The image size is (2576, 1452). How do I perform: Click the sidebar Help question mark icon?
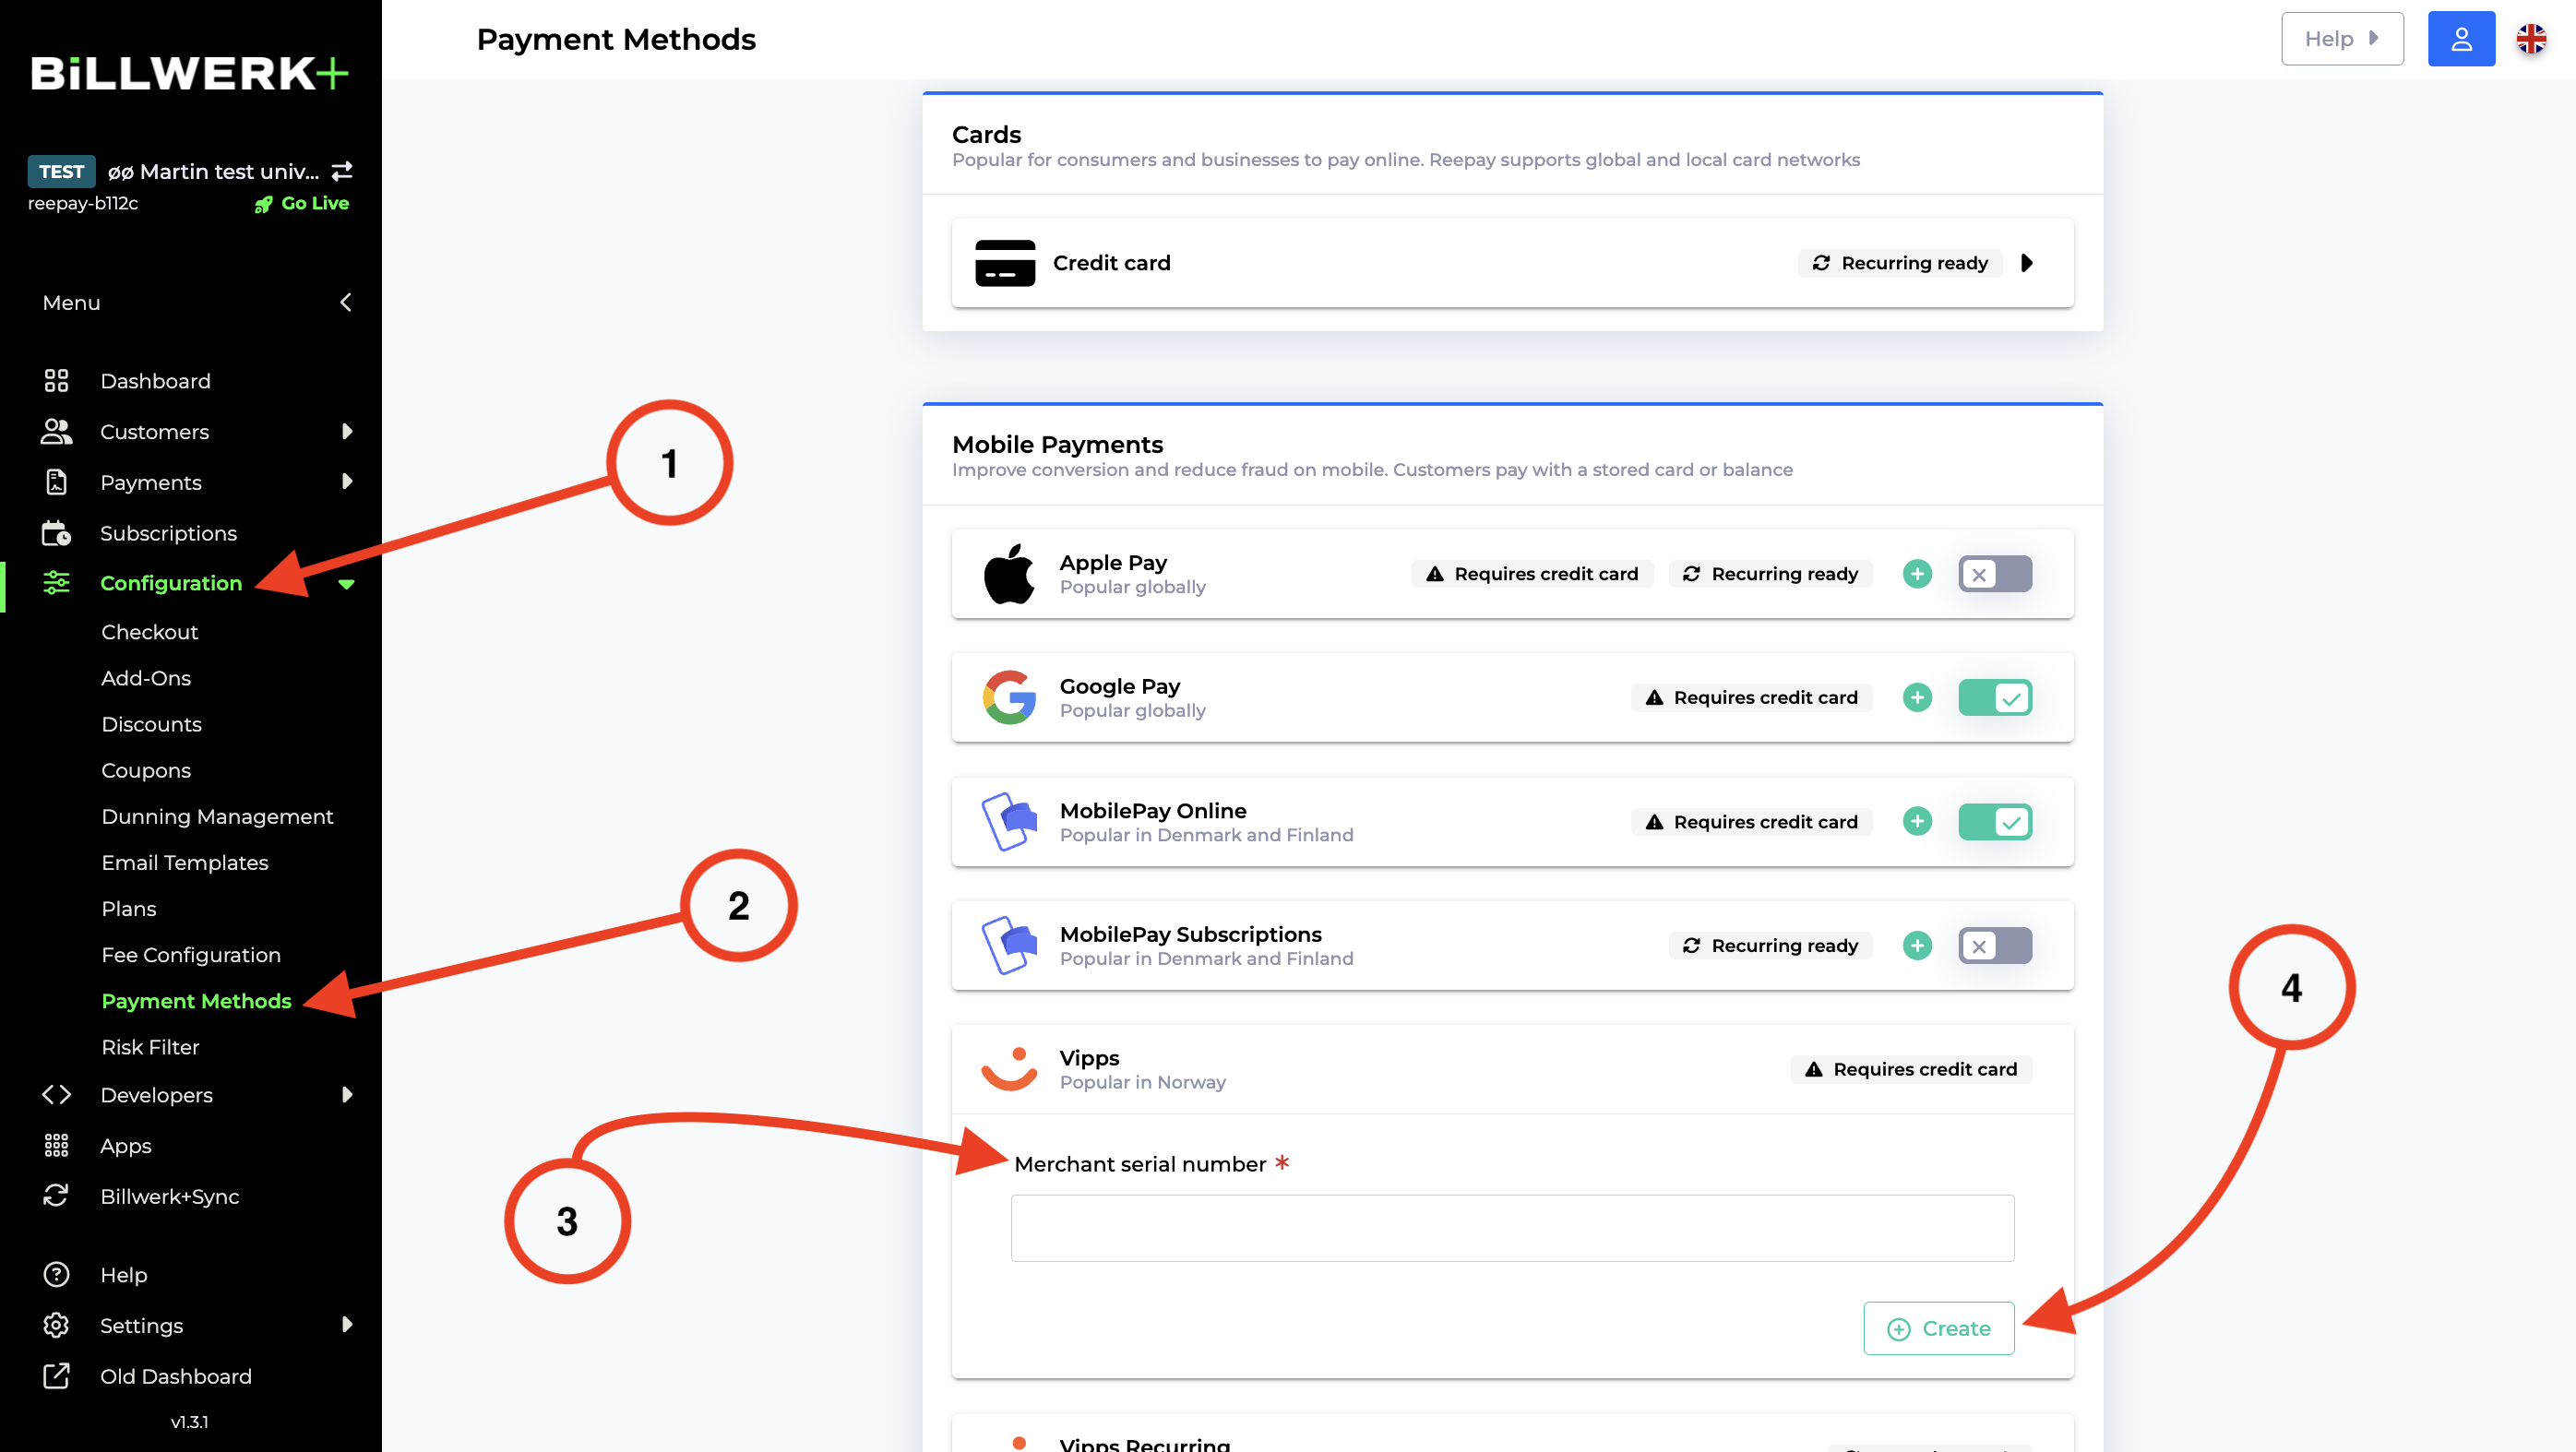56,1274
